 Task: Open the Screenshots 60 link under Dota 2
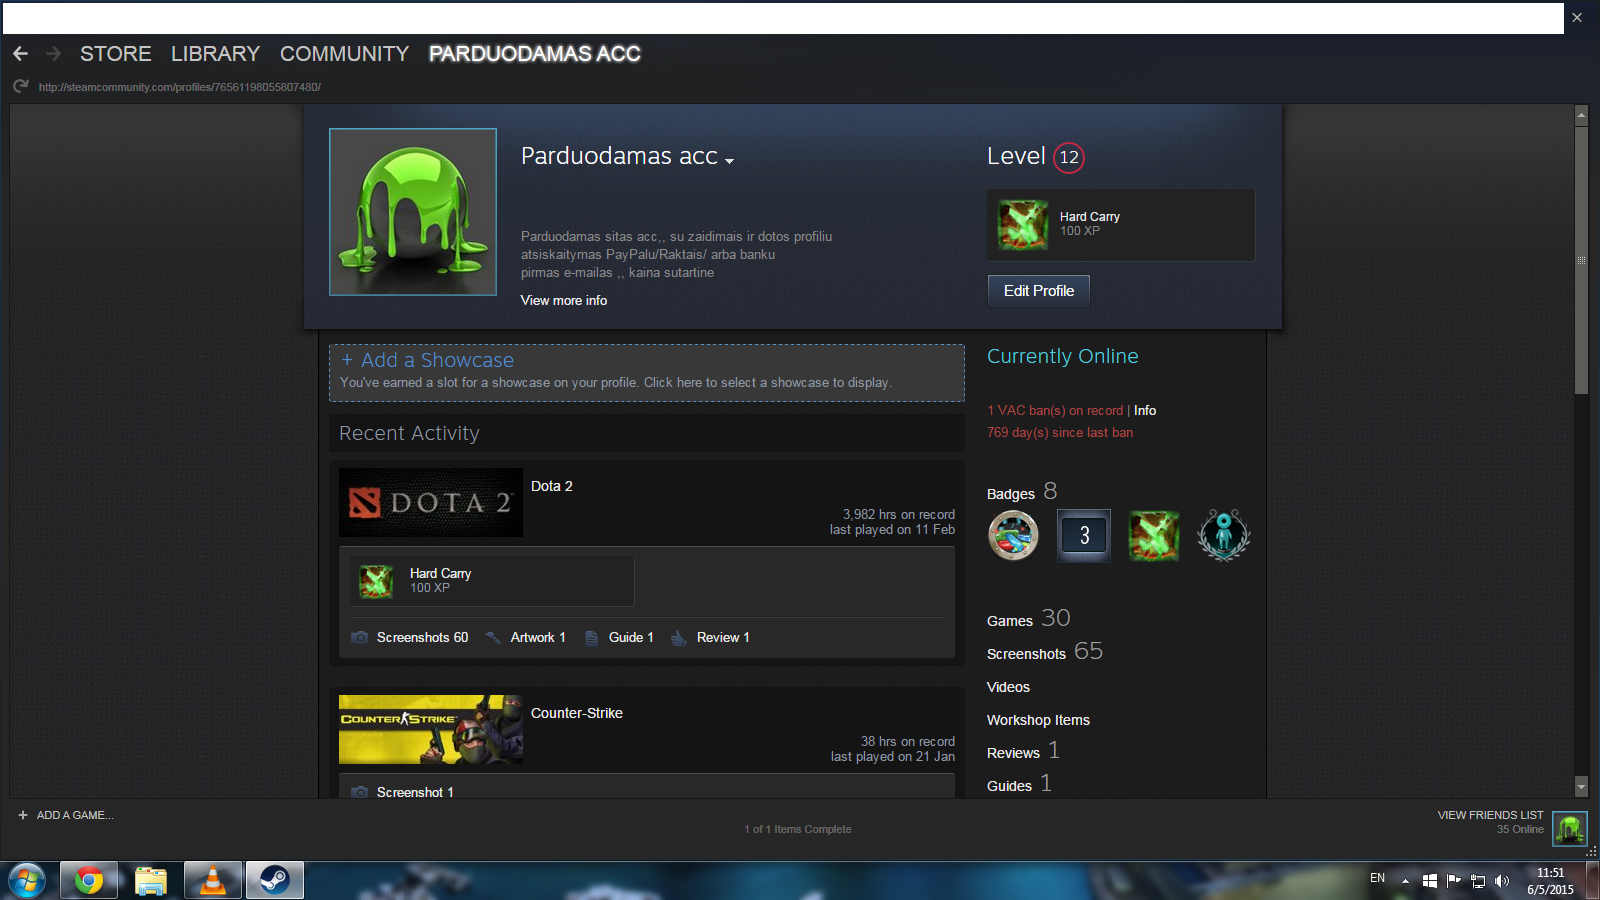pos(422,637)
